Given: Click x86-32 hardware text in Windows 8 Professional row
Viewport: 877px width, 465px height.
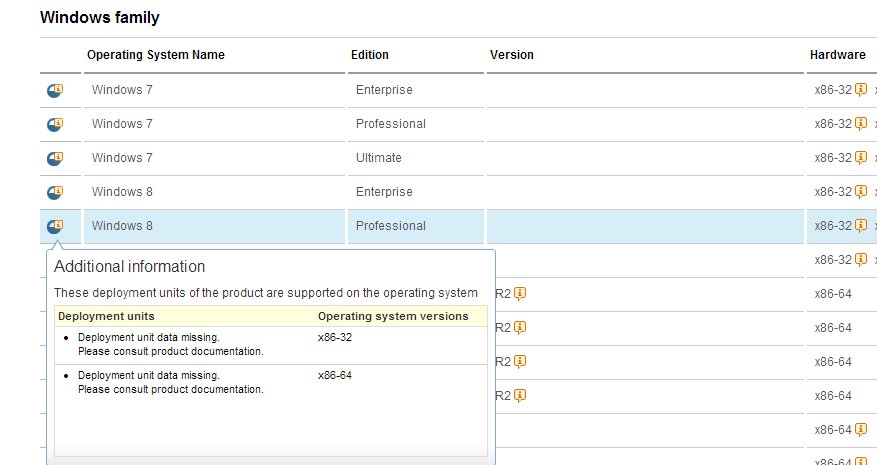Looking at the screenshot, I should pyautogui.click(x=833, y=226).
